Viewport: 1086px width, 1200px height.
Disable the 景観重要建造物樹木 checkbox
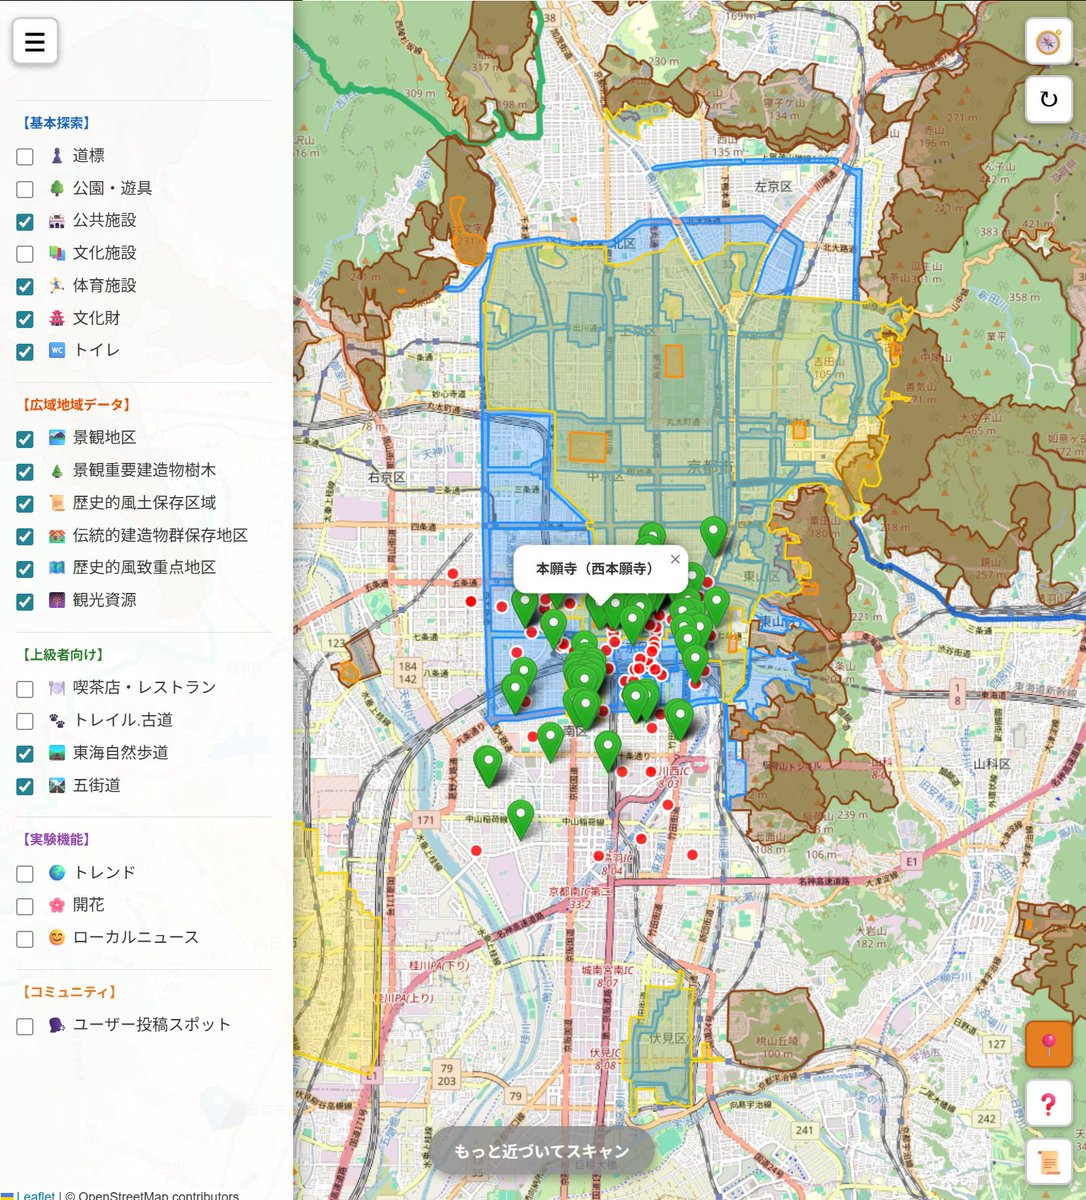click(x=25, y=471)
